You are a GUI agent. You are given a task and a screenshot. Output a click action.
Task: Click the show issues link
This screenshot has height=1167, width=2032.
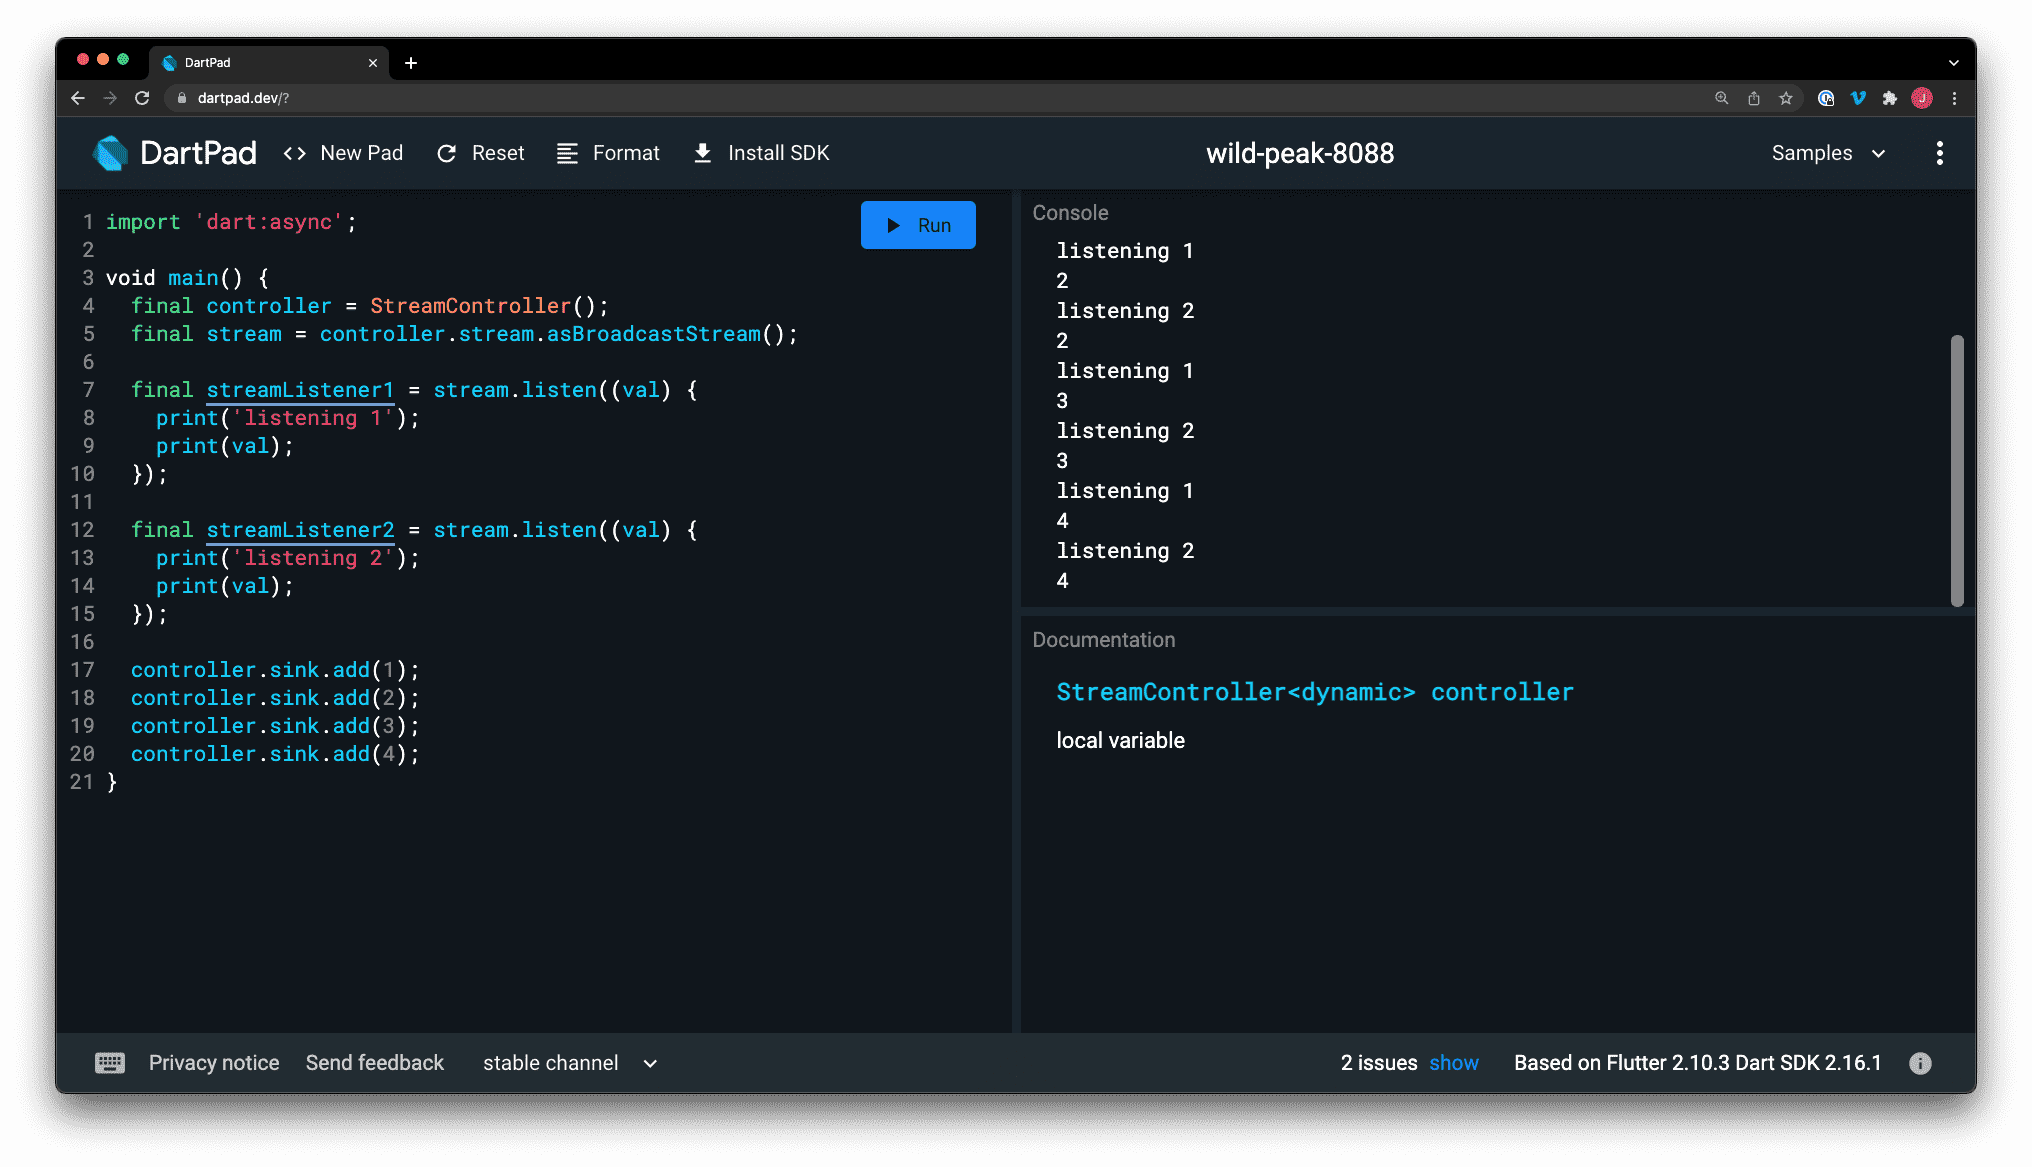point(1454,1063)
